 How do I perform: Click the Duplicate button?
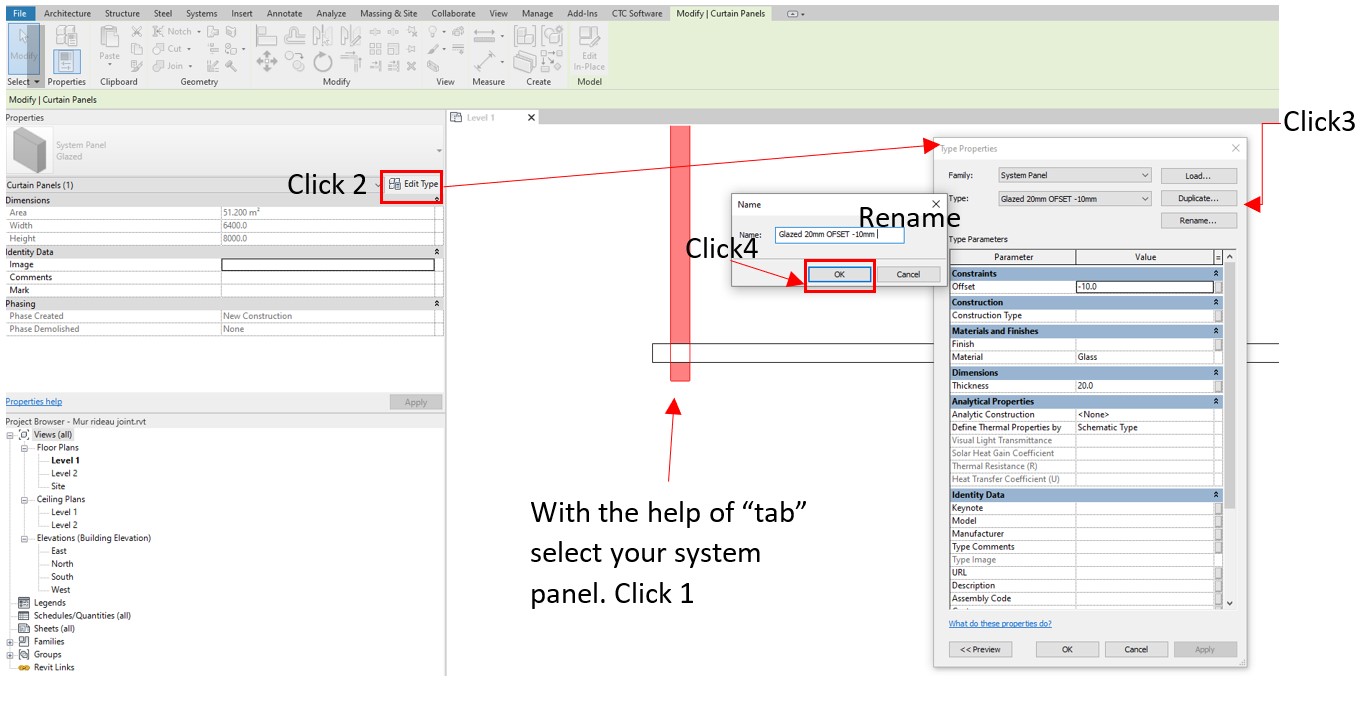click(x=1198, y=199)
